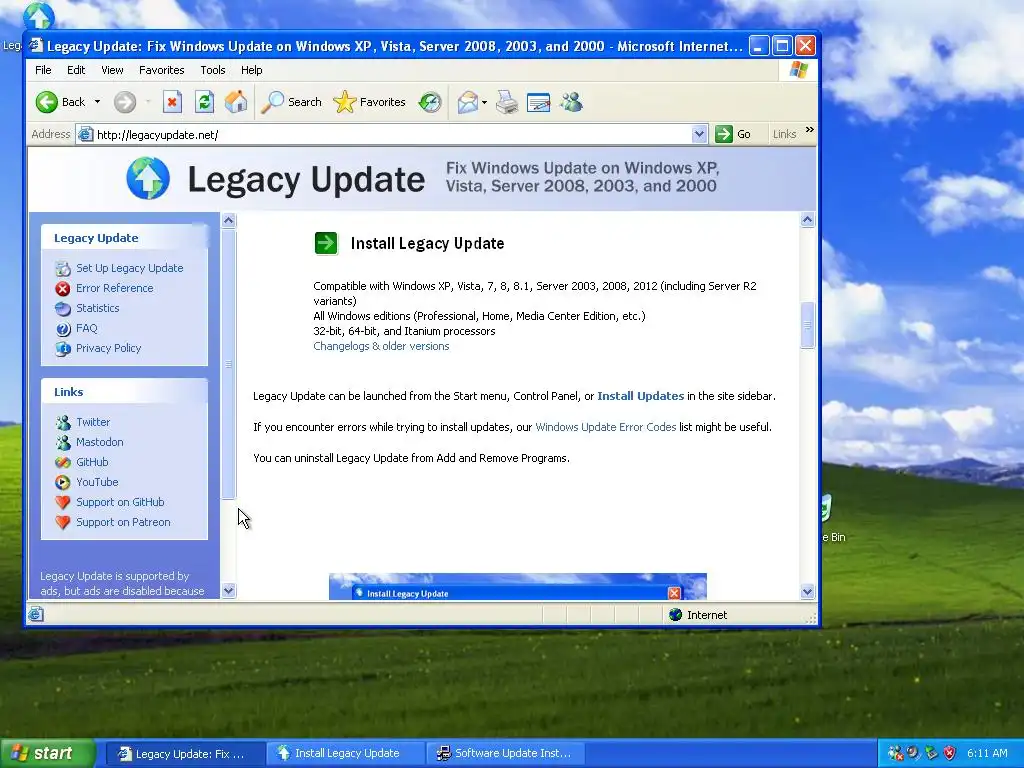Viewport: 1024px width, 768px height.
Task: Open the GitHub sidebar link
Action: point(92,462)
